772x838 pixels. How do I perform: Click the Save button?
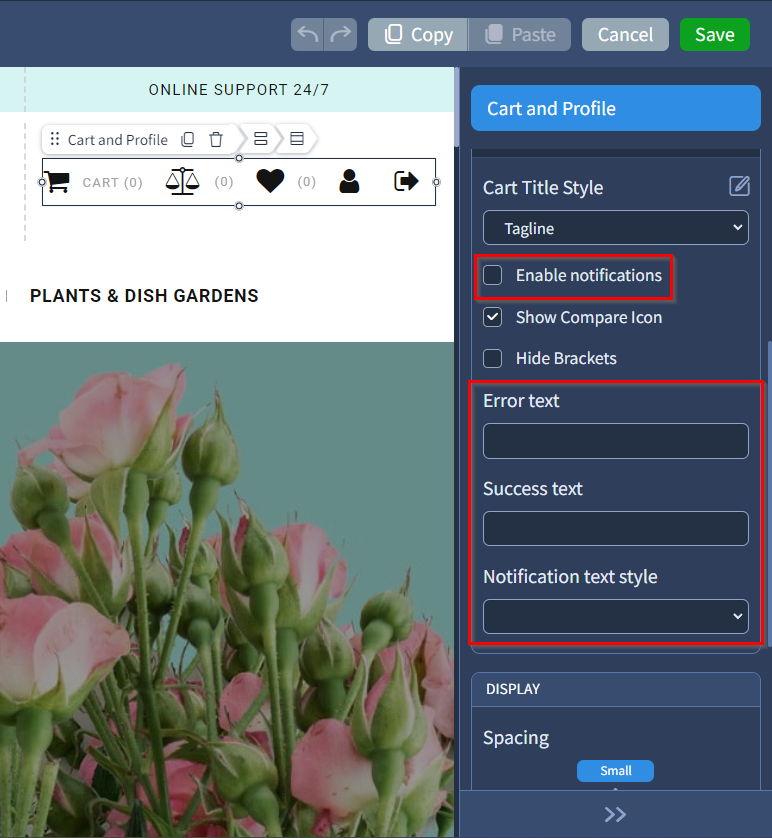[x=715, y=35]
